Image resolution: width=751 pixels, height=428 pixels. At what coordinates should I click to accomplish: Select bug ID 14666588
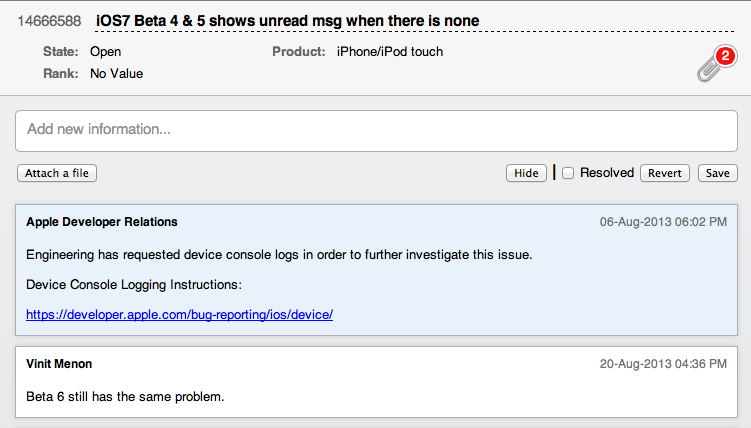tap(49, 20)
